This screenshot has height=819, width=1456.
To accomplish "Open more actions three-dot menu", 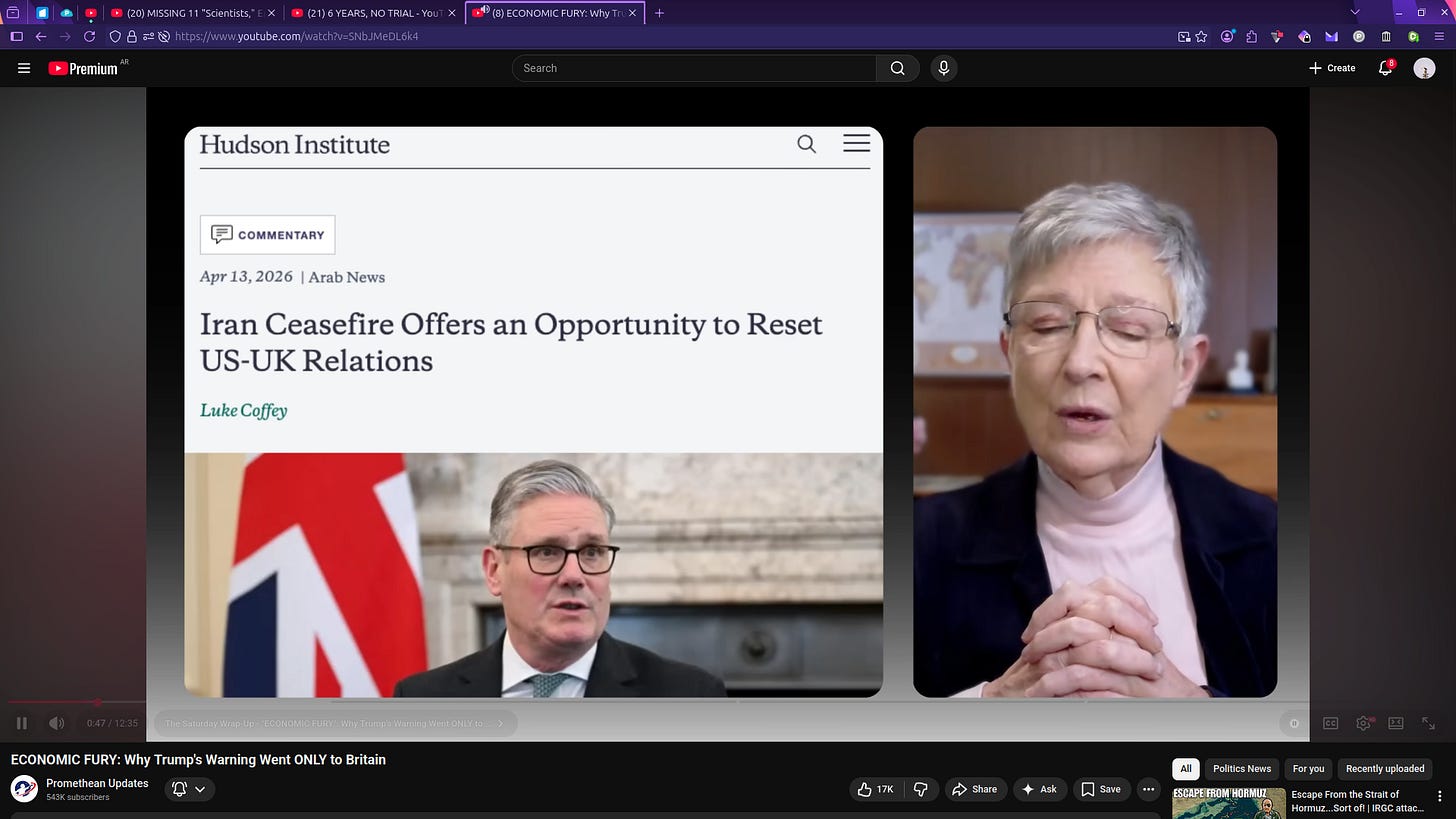I will point(1148,789).
